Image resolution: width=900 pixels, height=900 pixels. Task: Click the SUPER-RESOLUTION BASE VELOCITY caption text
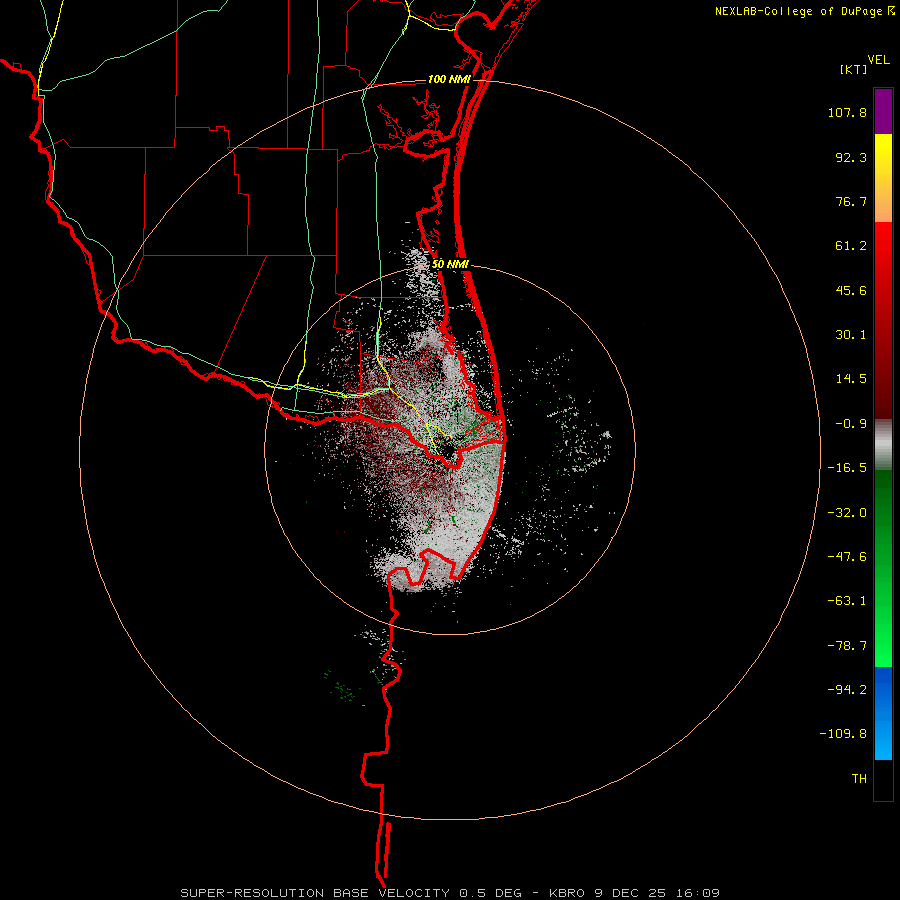pyautogui.click(x=317, y=893)
